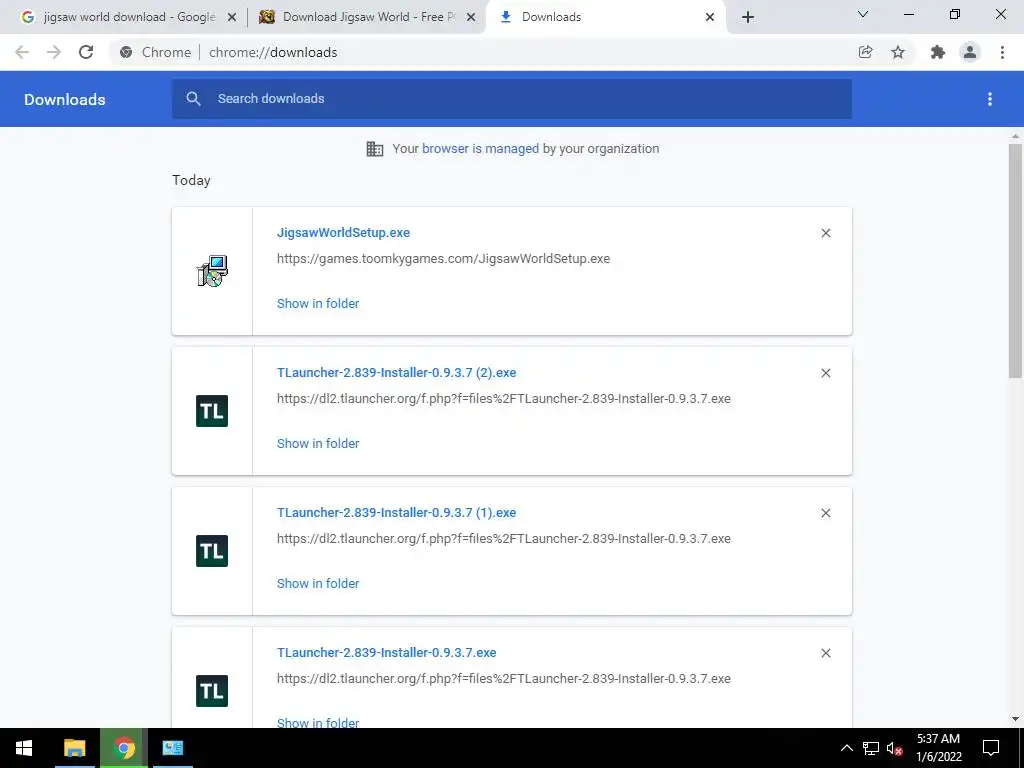This screenshot has height=768, width=1024.
Task: Follow the browser is managed link
Action: coord(481,148)
